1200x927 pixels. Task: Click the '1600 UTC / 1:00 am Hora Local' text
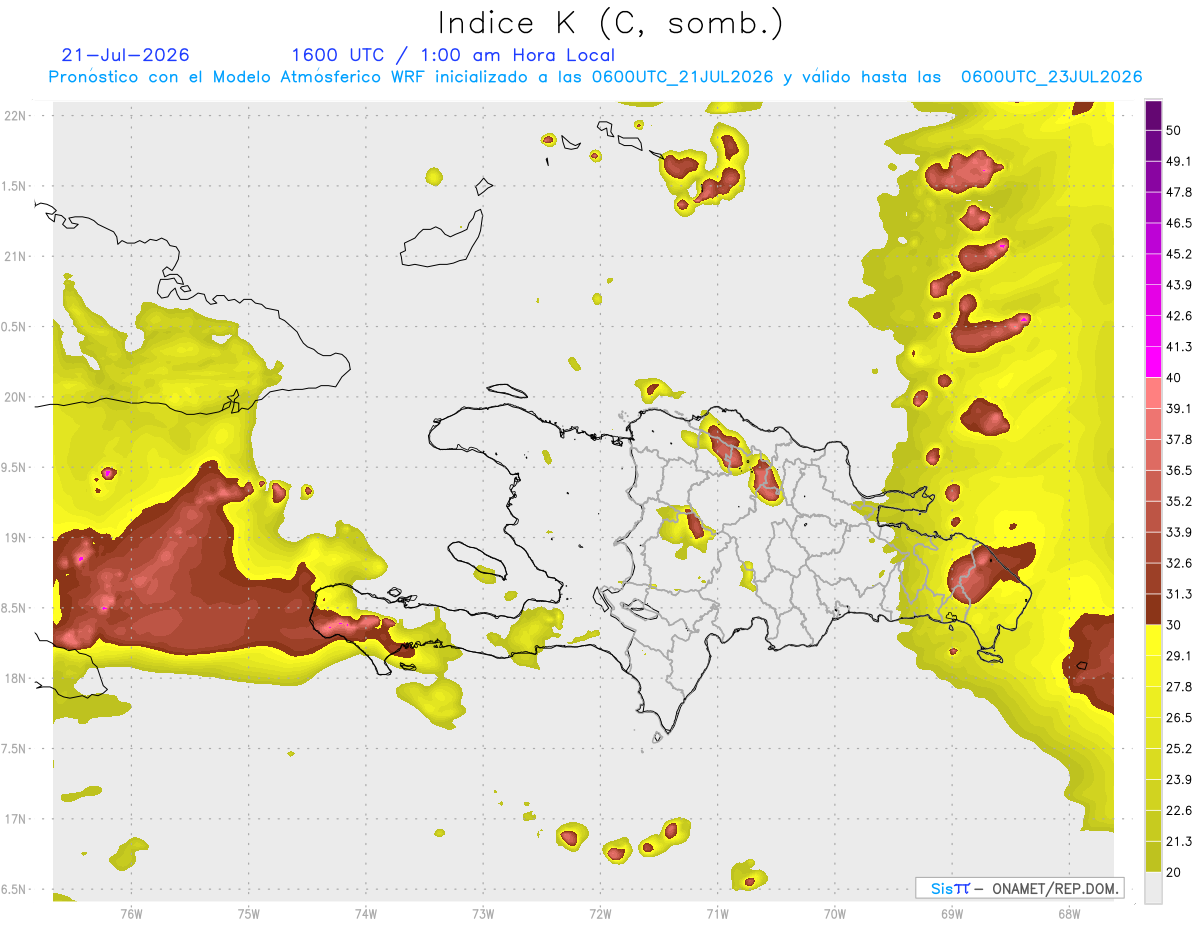[453, 55]
